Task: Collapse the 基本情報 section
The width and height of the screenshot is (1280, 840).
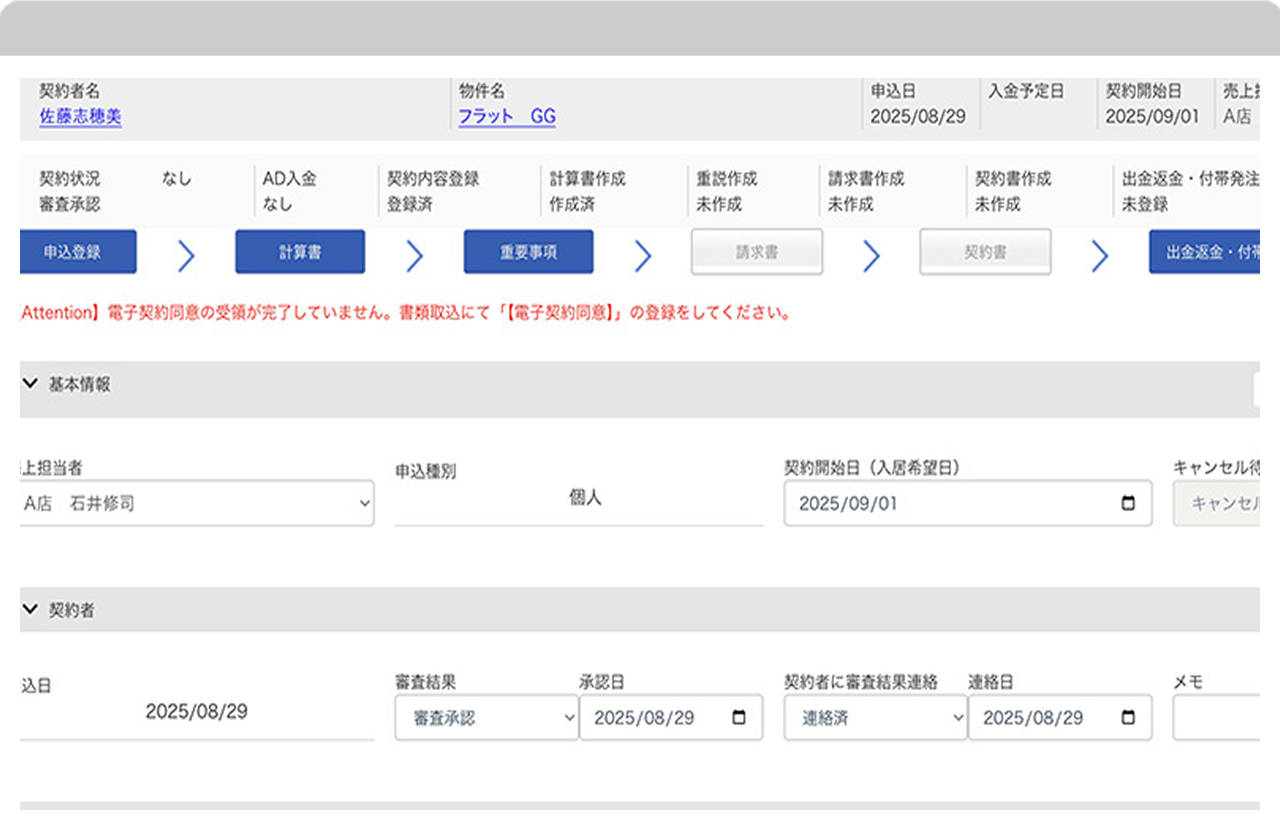Action: point(30,384)
